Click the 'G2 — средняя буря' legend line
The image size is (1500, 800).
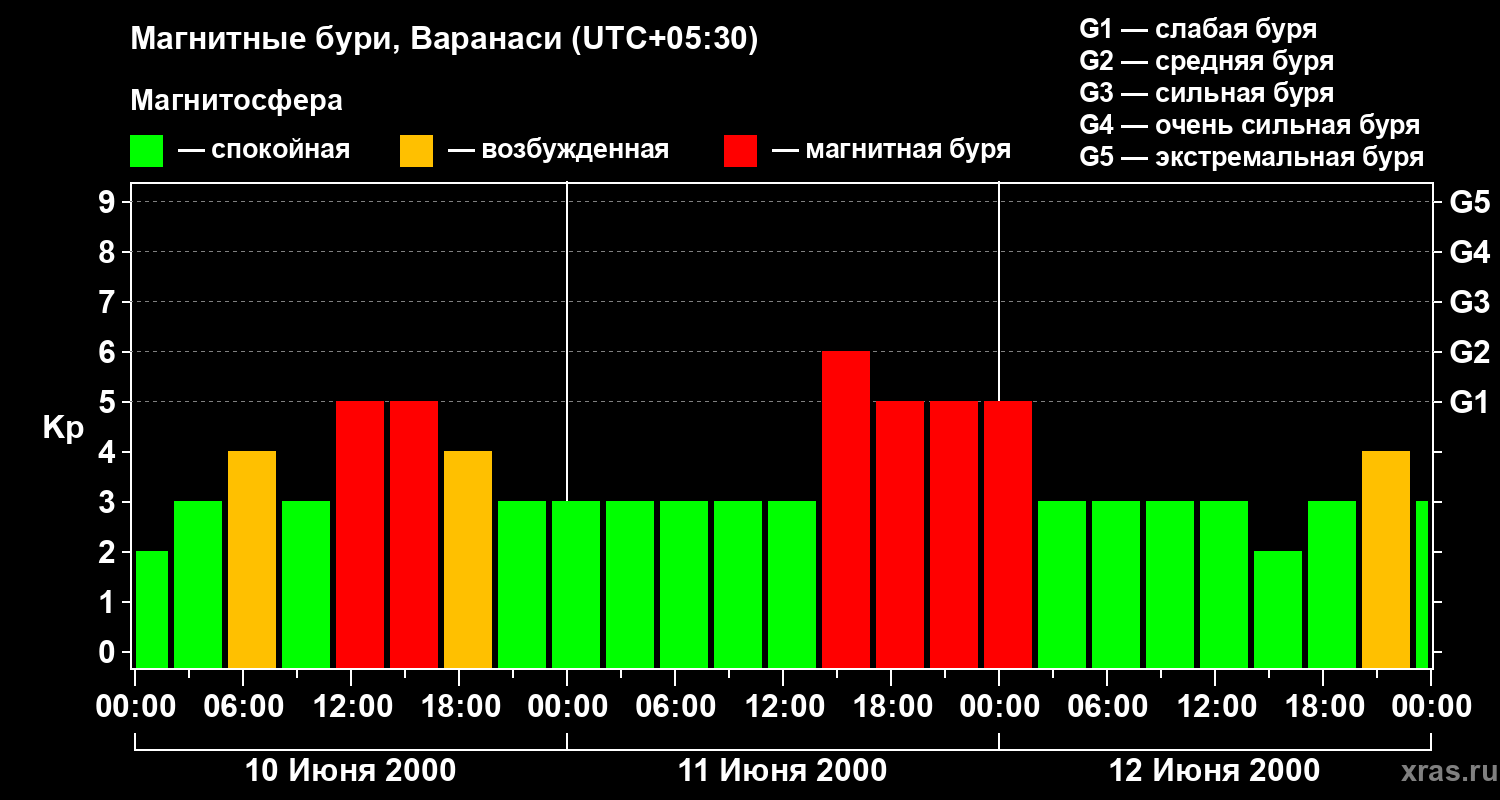pos(1206,61)
